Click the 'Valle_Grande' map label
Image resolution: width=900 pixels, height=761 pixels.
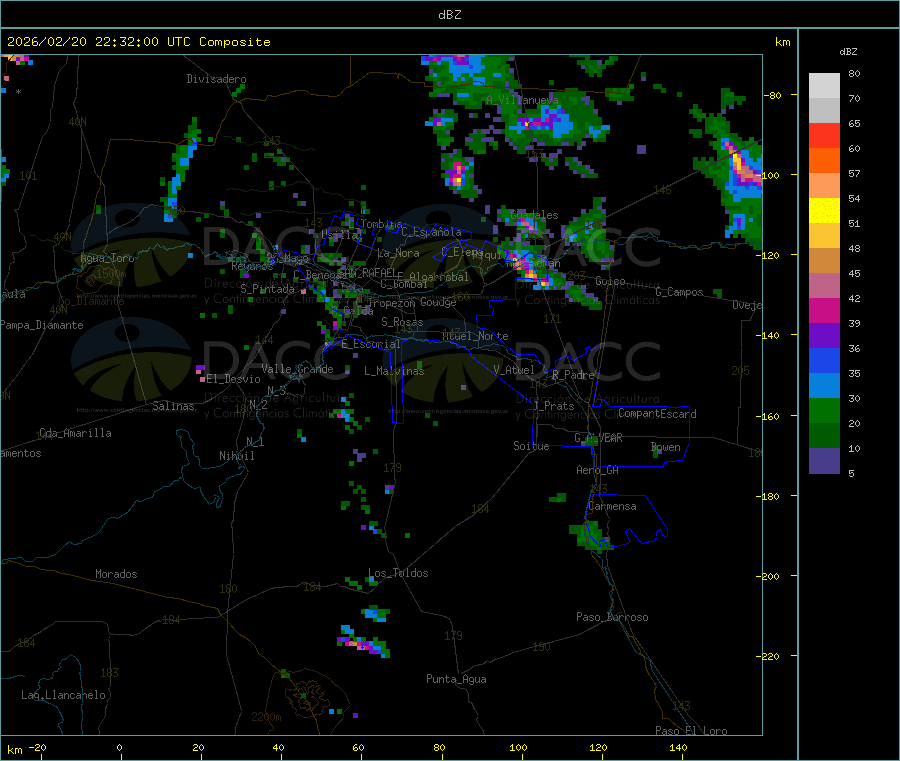(297, 369)
